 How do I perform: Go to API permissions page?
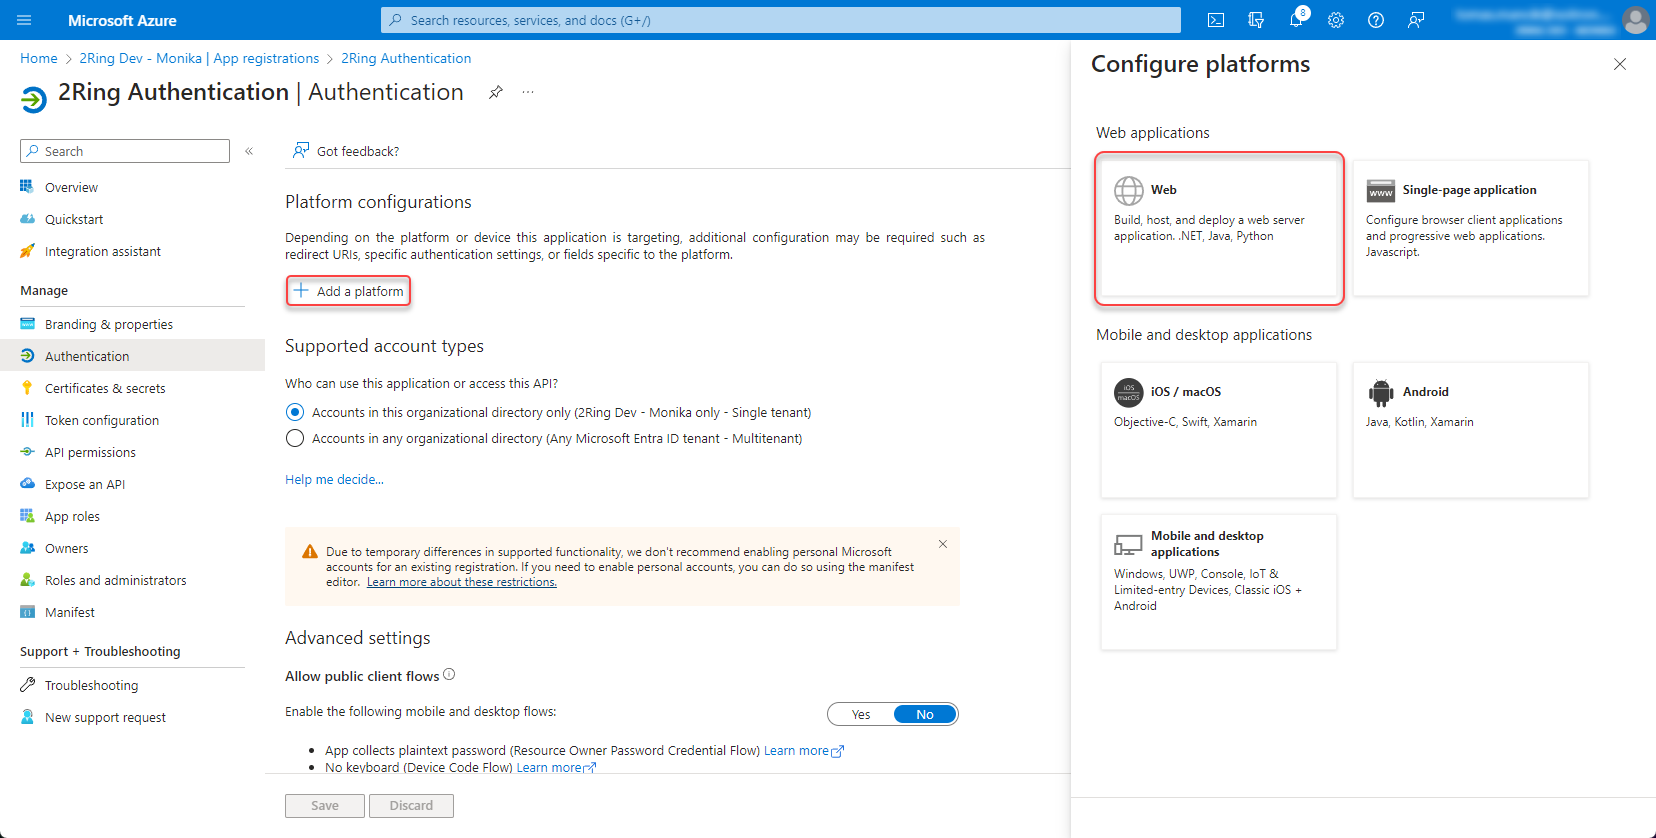[x=90, y=452]
